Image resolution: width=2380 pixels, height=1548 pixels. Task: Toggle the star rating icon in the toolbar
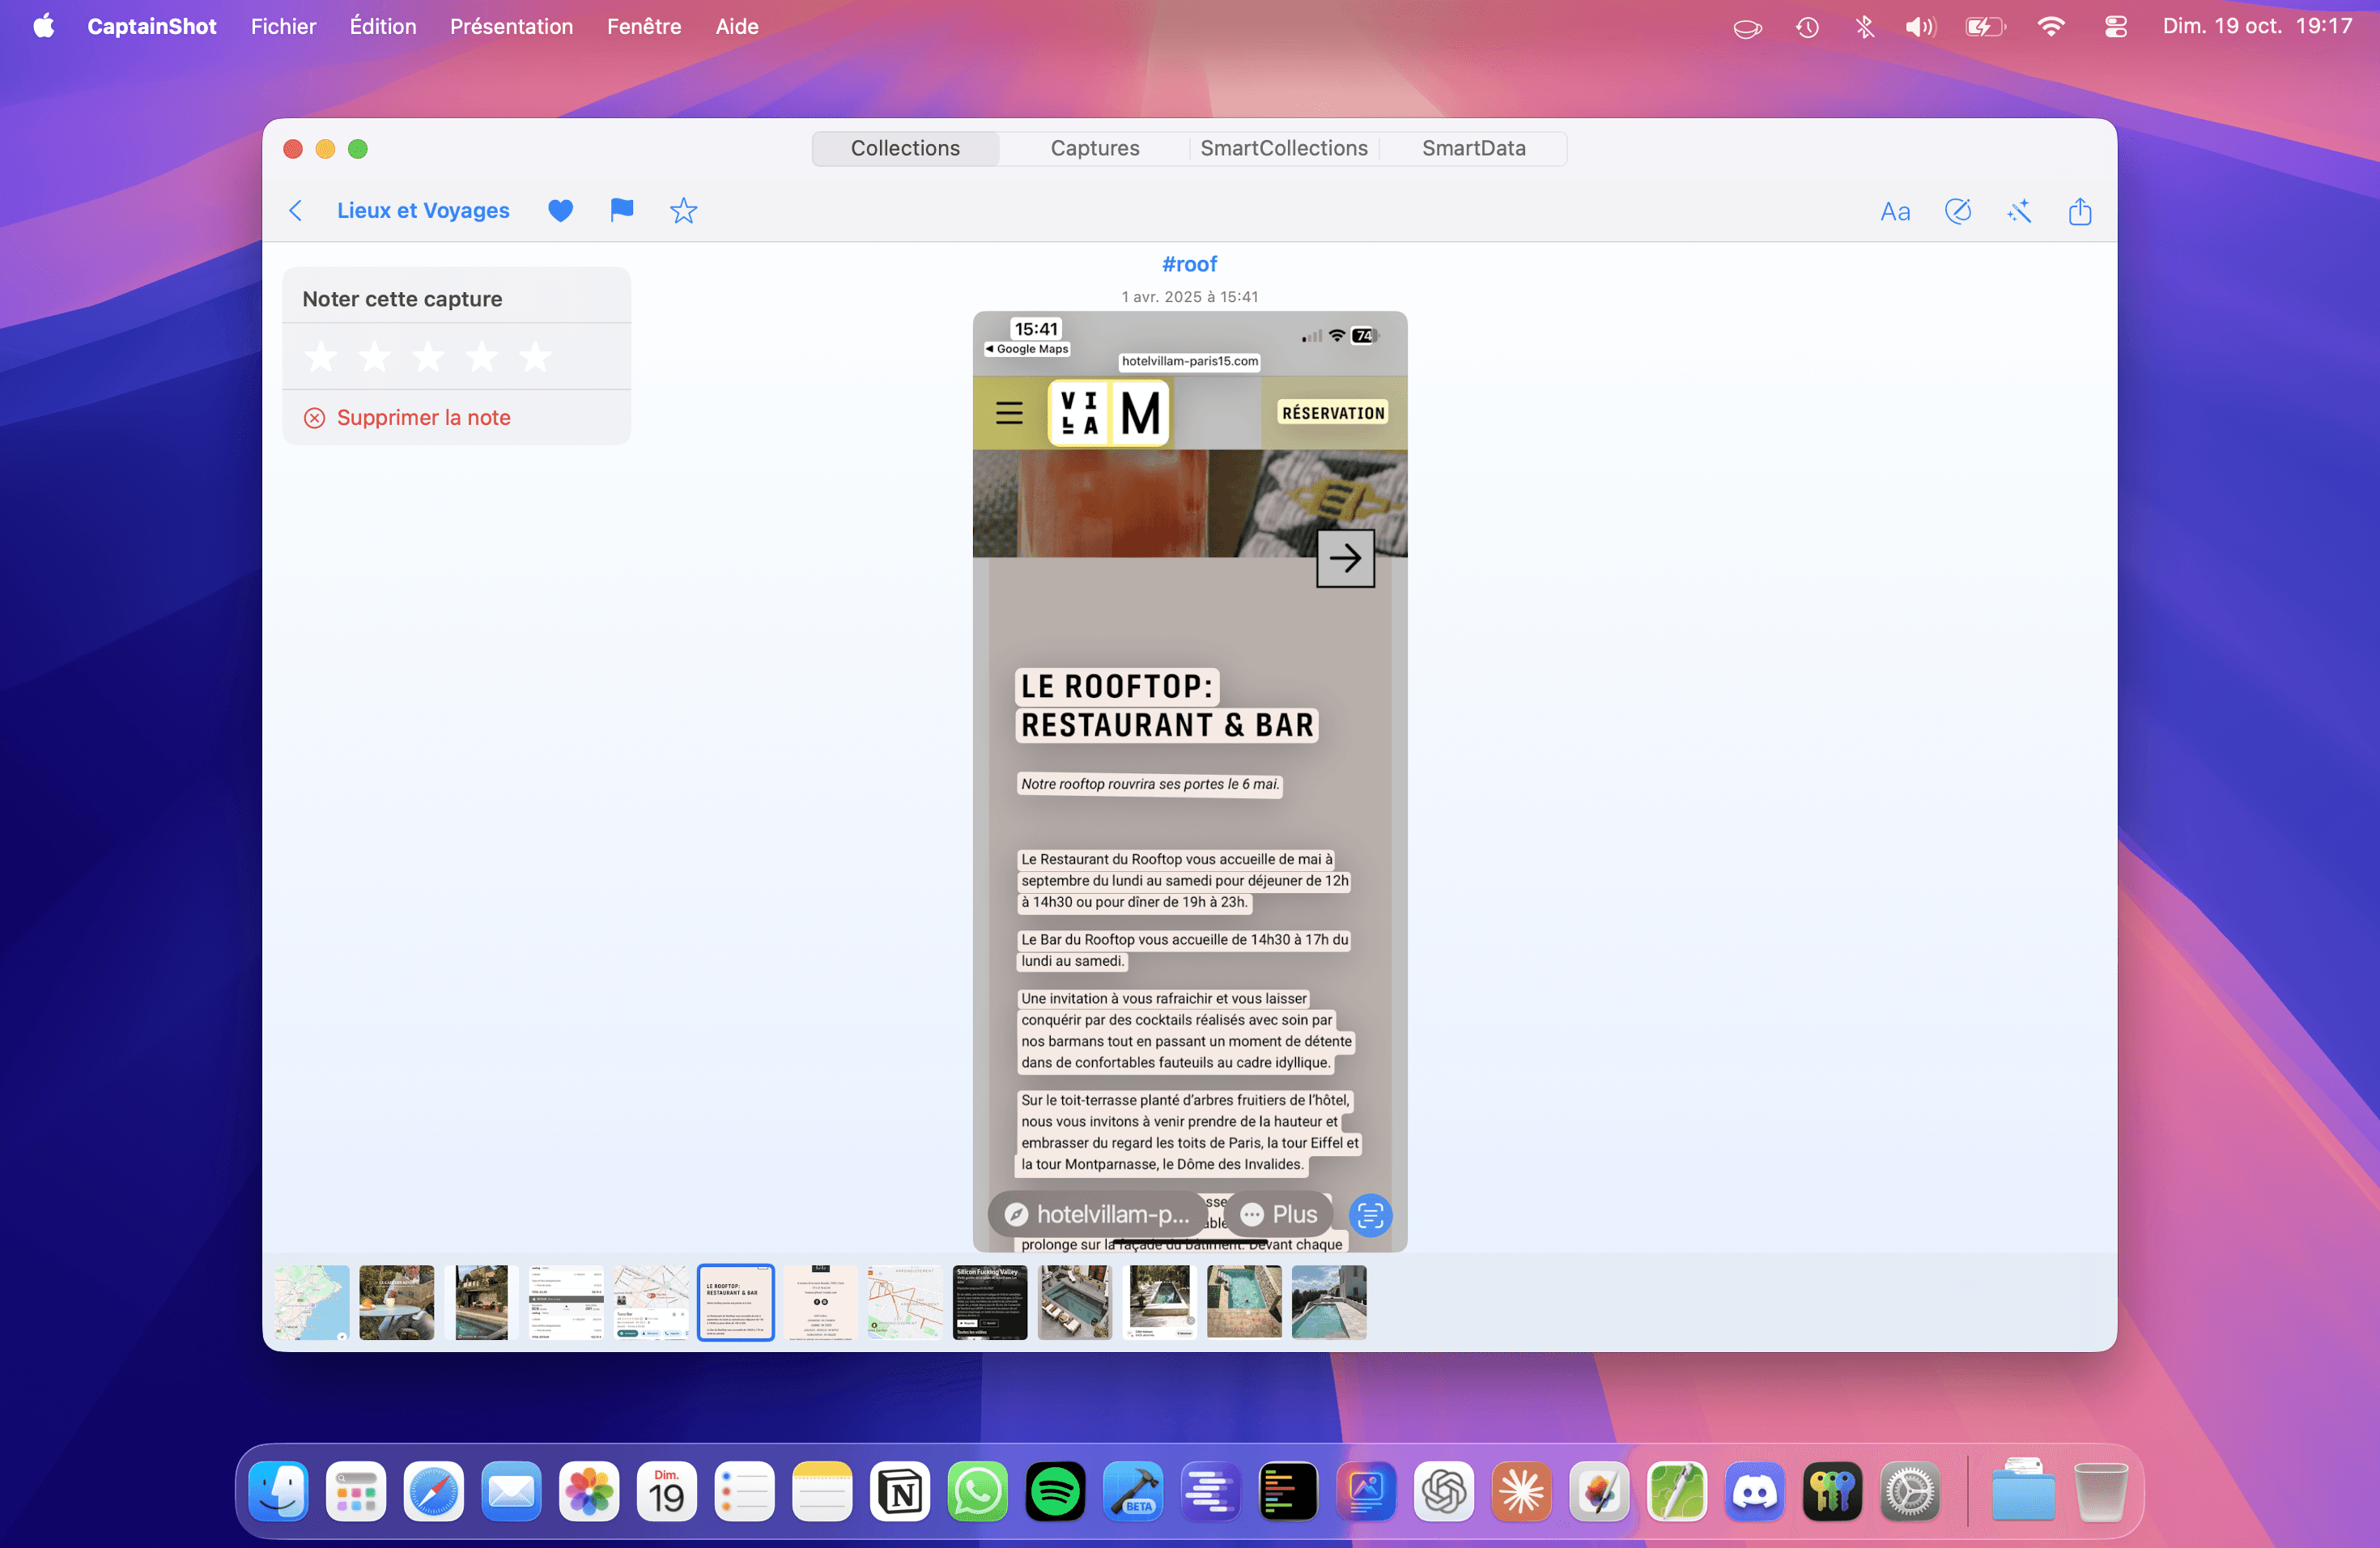683,211
